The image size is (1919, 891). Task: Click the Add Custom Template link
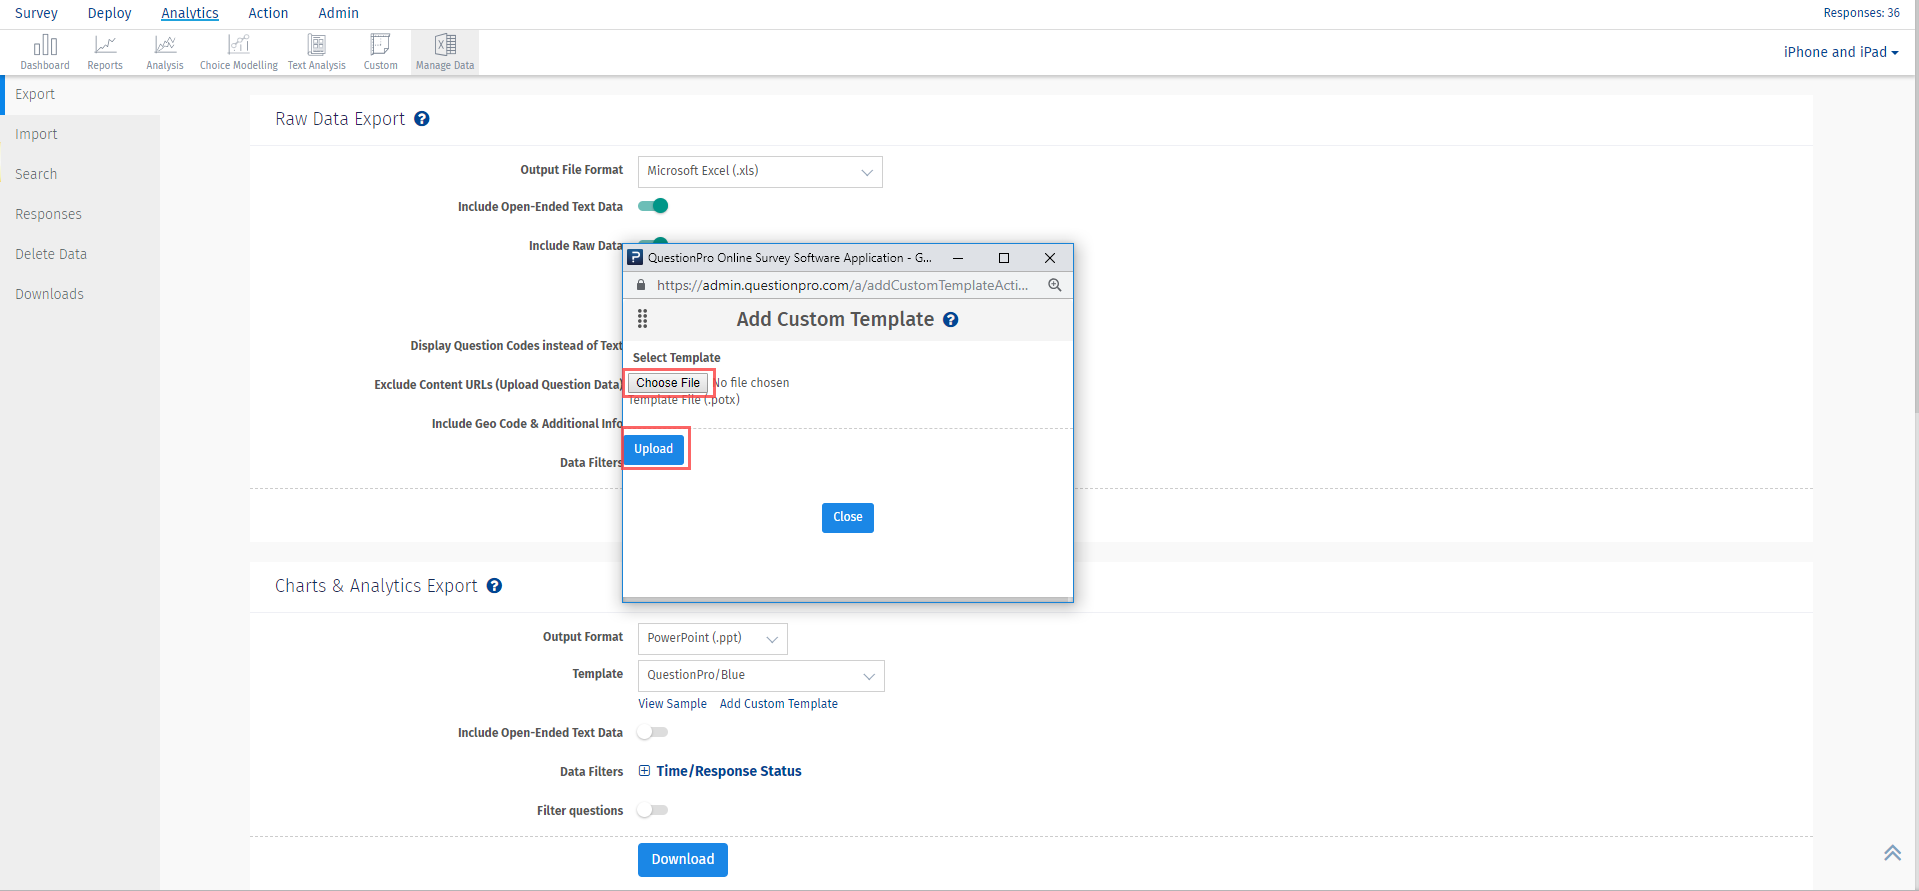tap(778, 704)
